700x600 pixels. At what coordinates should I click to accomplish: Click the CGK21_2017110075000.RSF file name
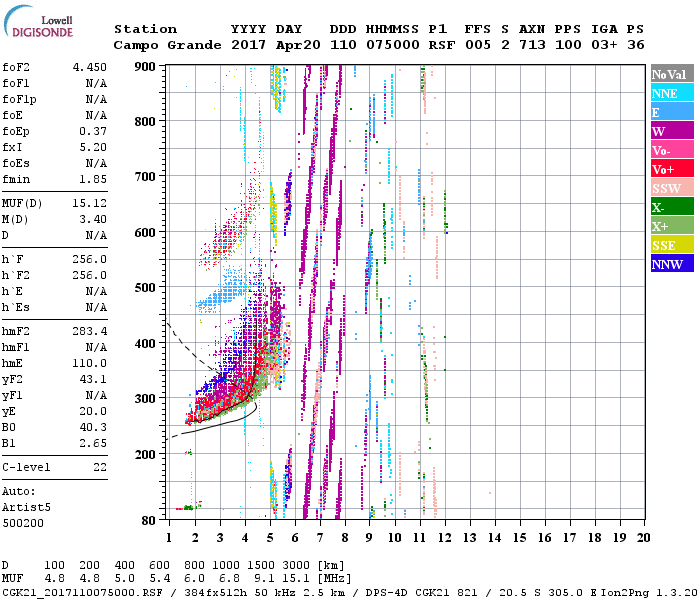[82, 592]
